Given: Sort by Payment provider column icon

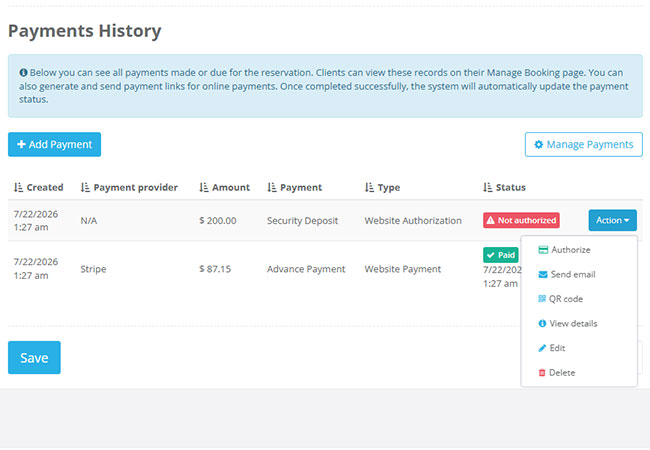Looking at the screenshot, I should pyautogui.click(x=85, y=187).
